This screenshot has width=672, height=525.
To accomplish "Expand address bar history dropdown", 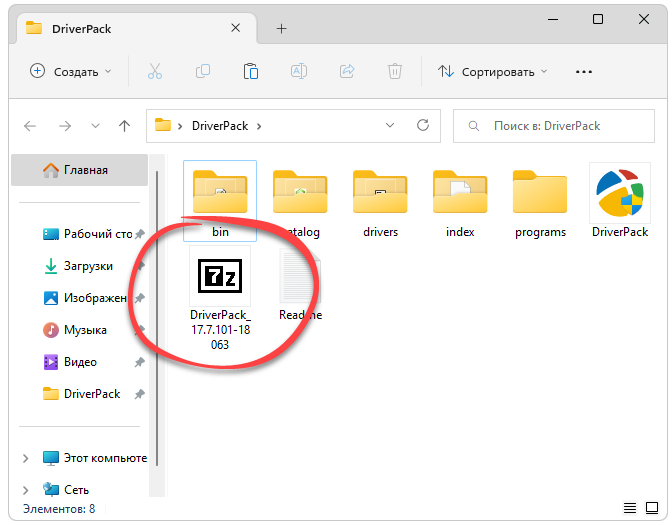I will (x=390, y=126).
